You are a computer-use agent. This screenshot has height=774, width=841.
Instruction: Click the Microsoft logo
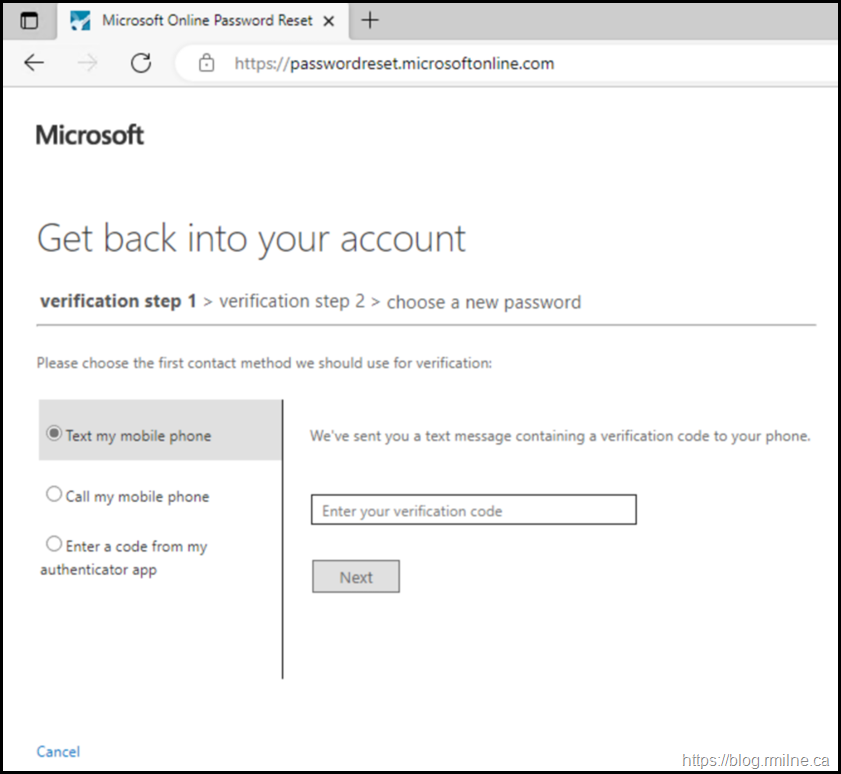click(x=90, y=135)
